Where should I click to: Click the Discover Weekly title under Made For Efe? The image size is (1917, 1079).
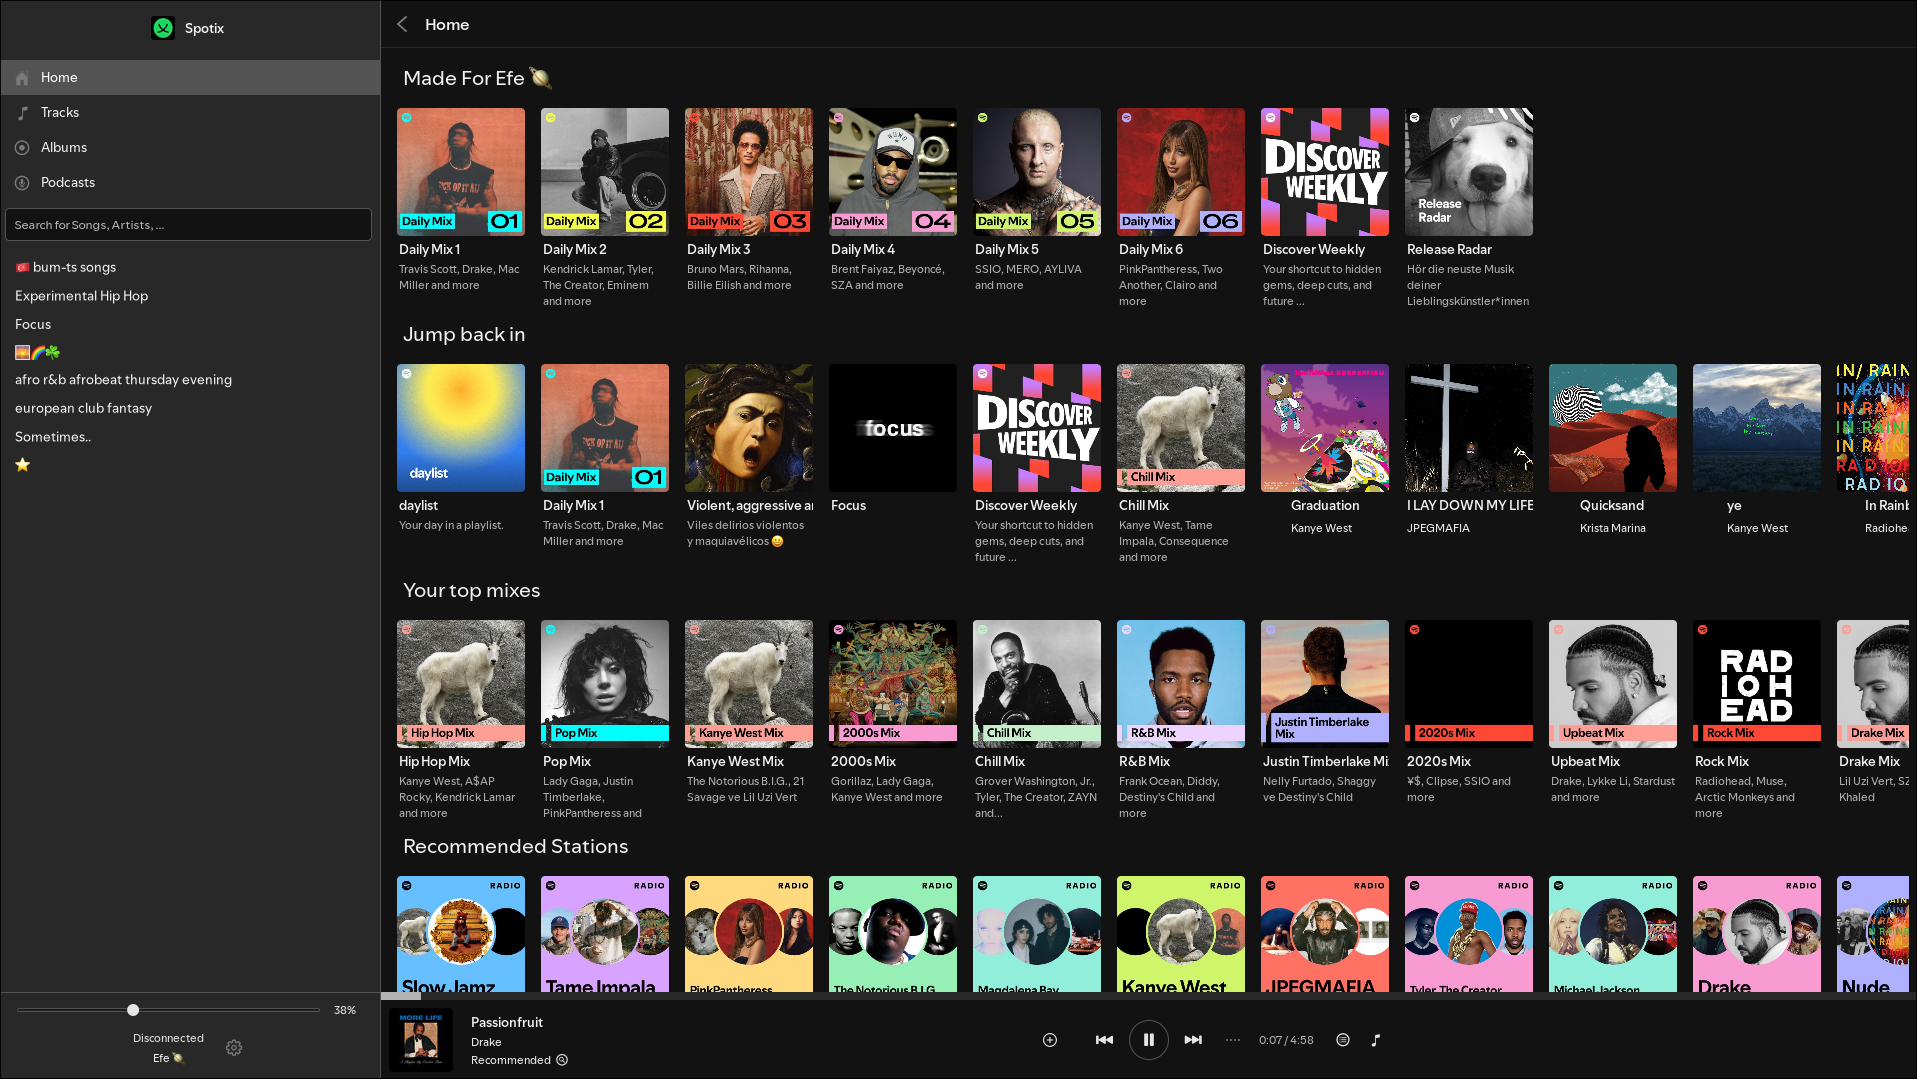click(x=1314, y=249)
